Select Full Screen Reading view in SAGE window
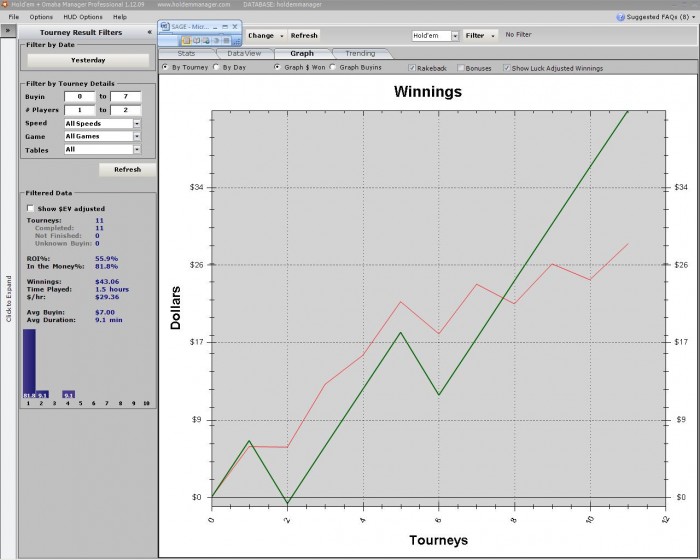This screenshot has width=700, height=560. tap(196, 41)
